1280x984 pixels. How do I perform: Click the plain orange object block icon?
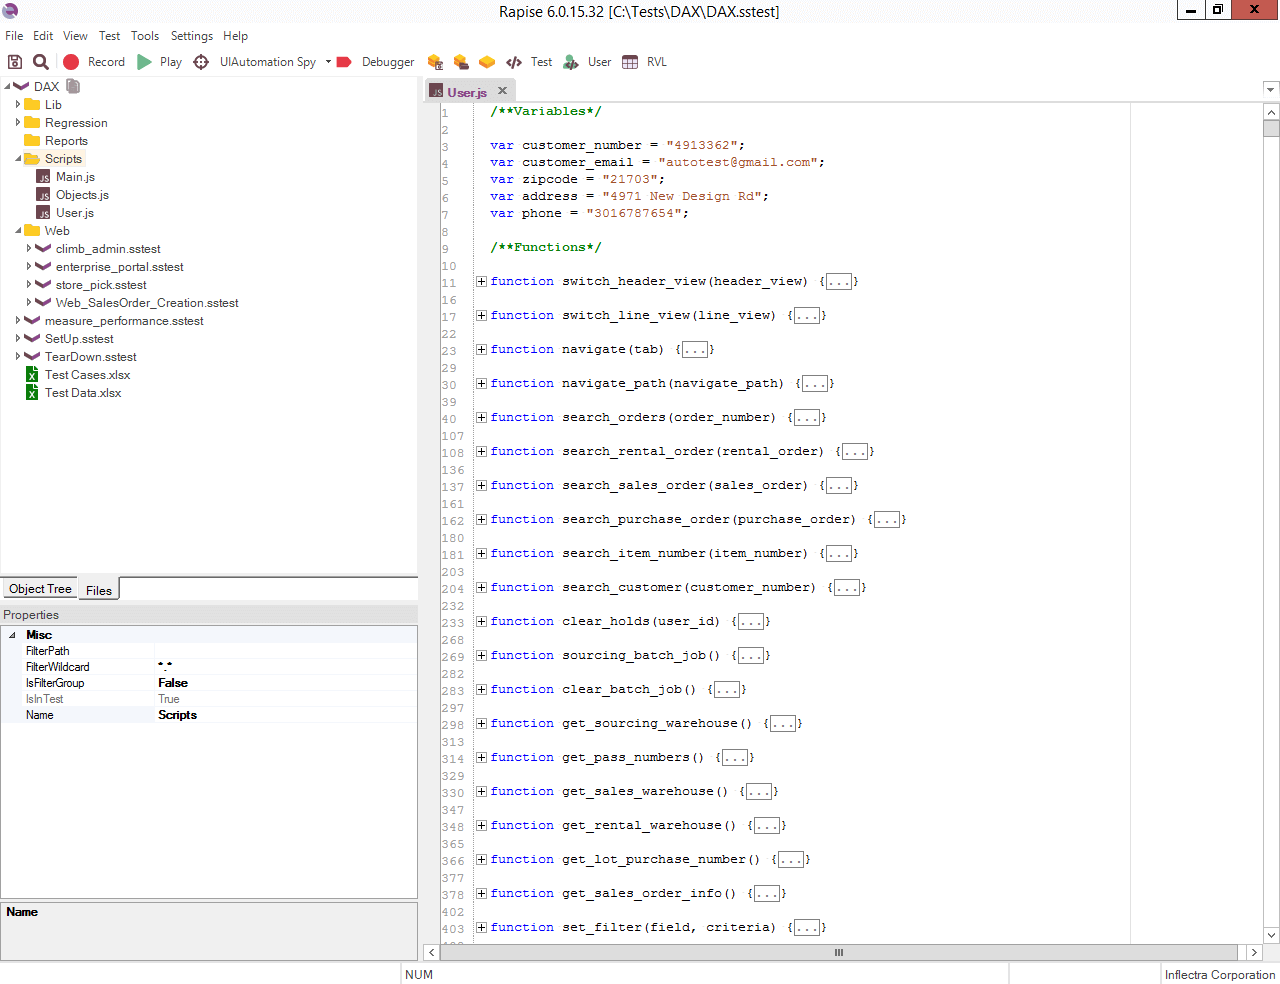coord(487,62)
